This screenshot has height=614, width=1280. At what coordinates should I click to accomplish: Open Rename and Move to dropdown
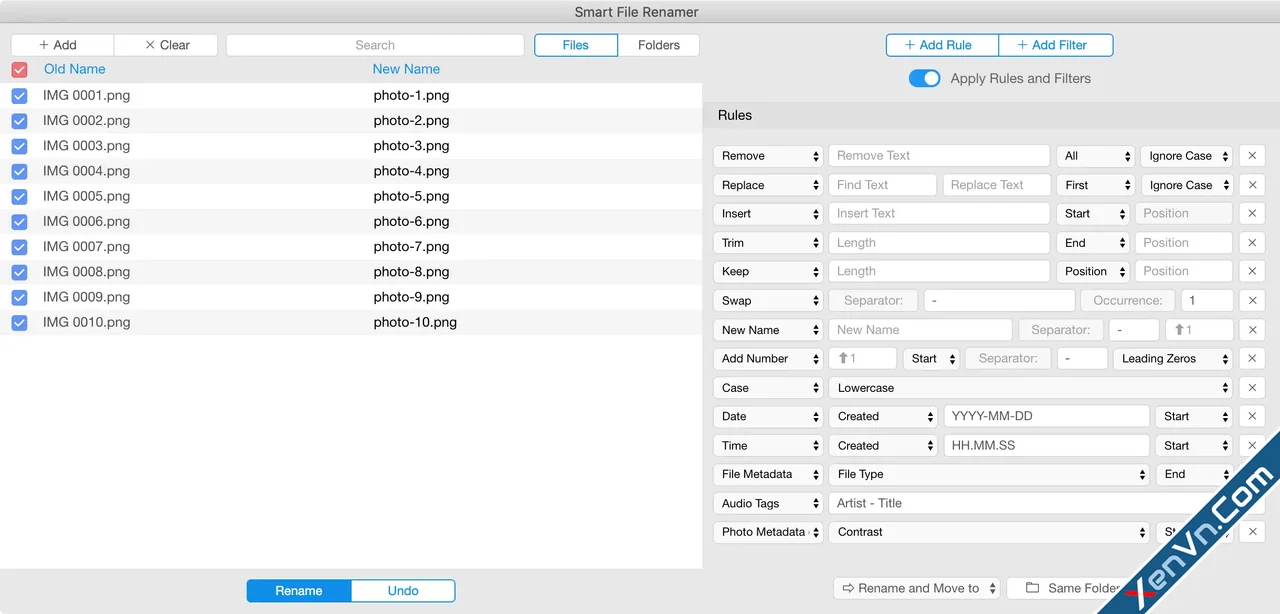(917, 588)
